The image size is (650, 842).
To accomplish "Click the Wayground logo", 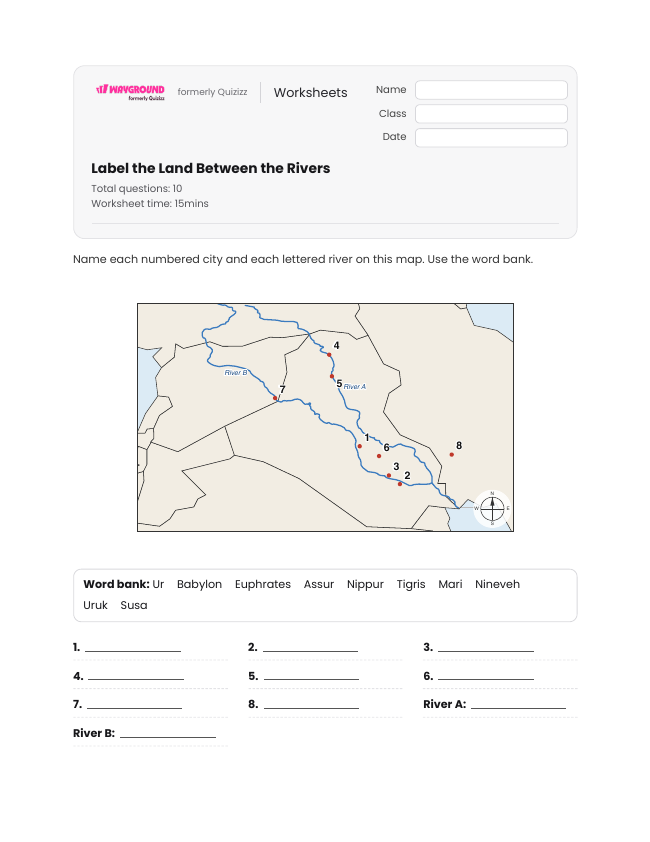I will click(x=130, y=91).
